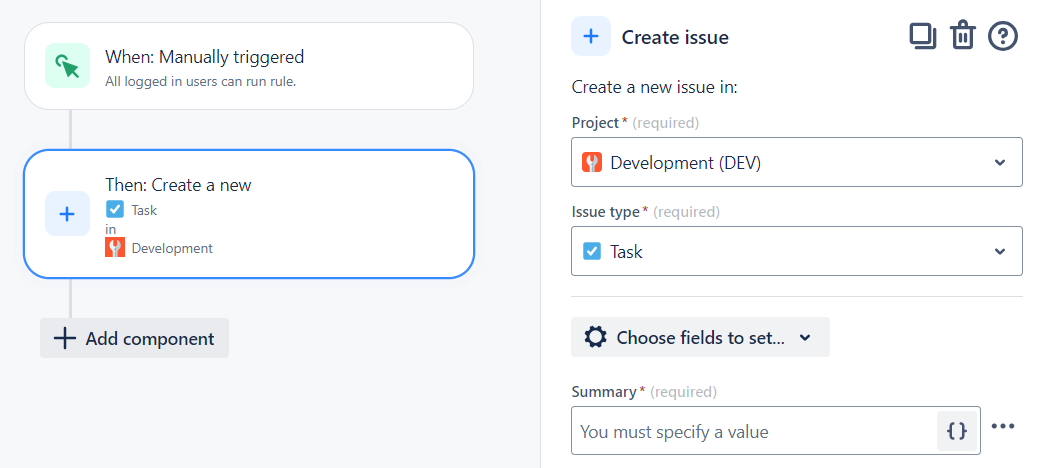Viewport: 1045px width, 468px height.
Task: Delete the component with trash icon
Action: click(x=962, y=36)
